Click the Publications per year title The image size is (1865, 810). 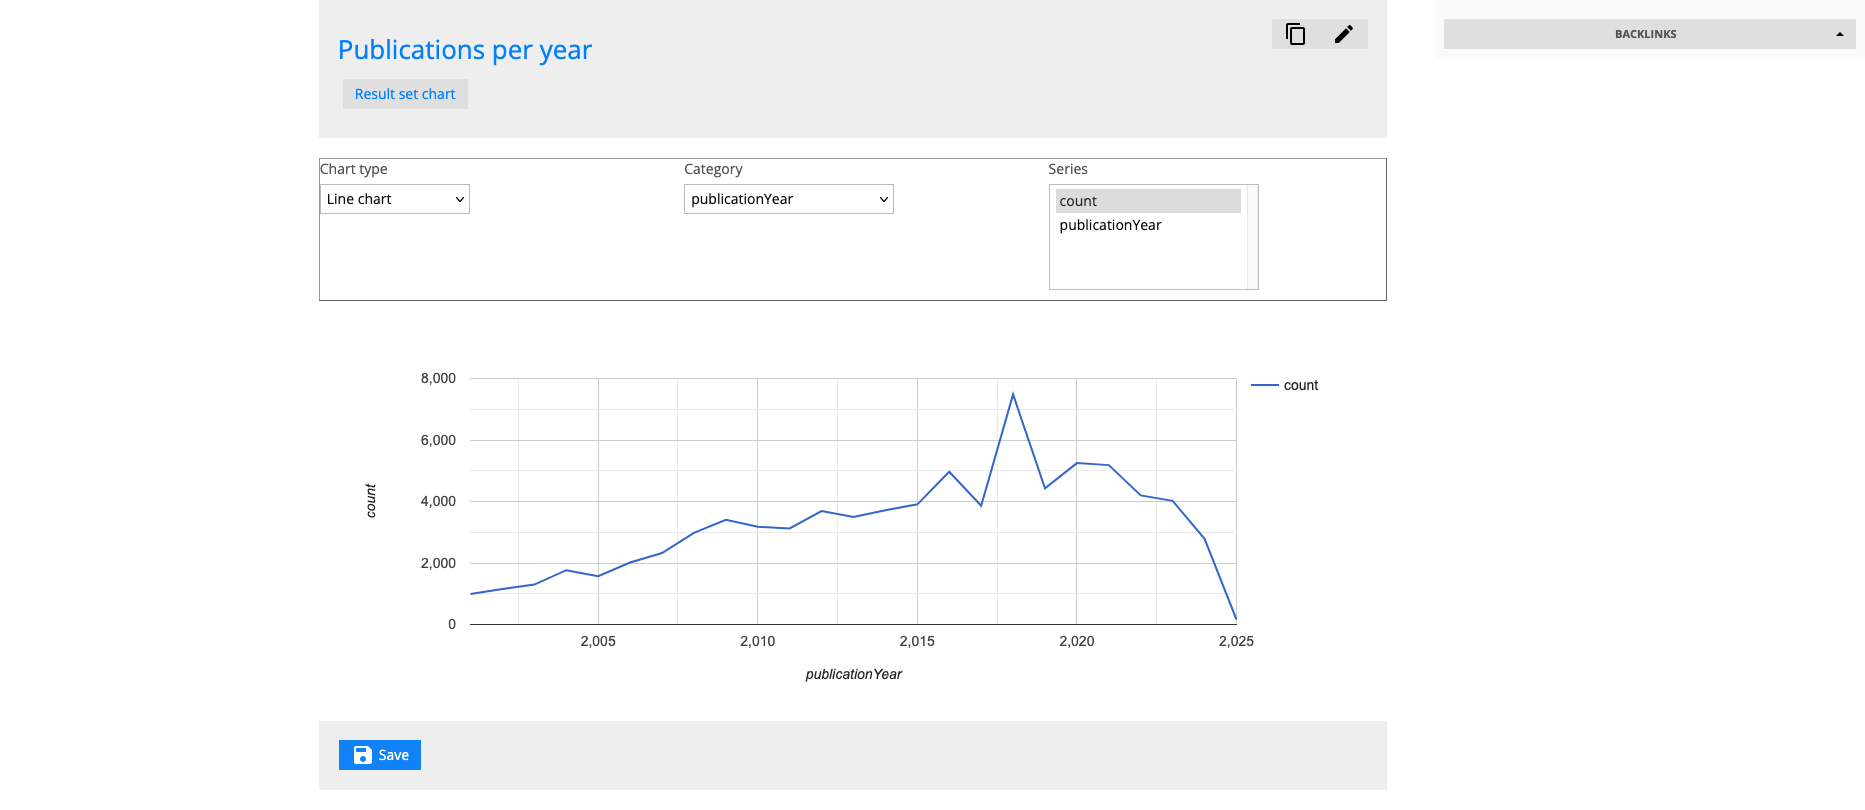[465, 50]
